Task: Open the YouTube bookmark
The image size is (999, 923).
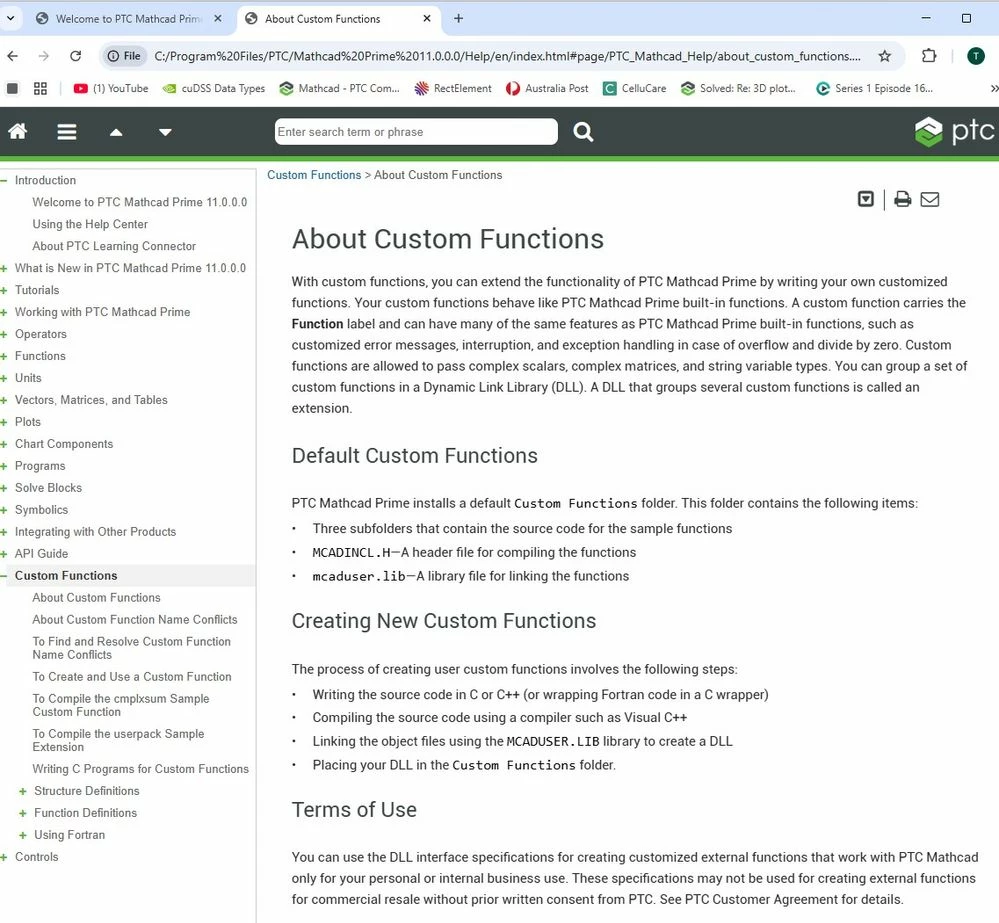Action: (x=111, y=89)
